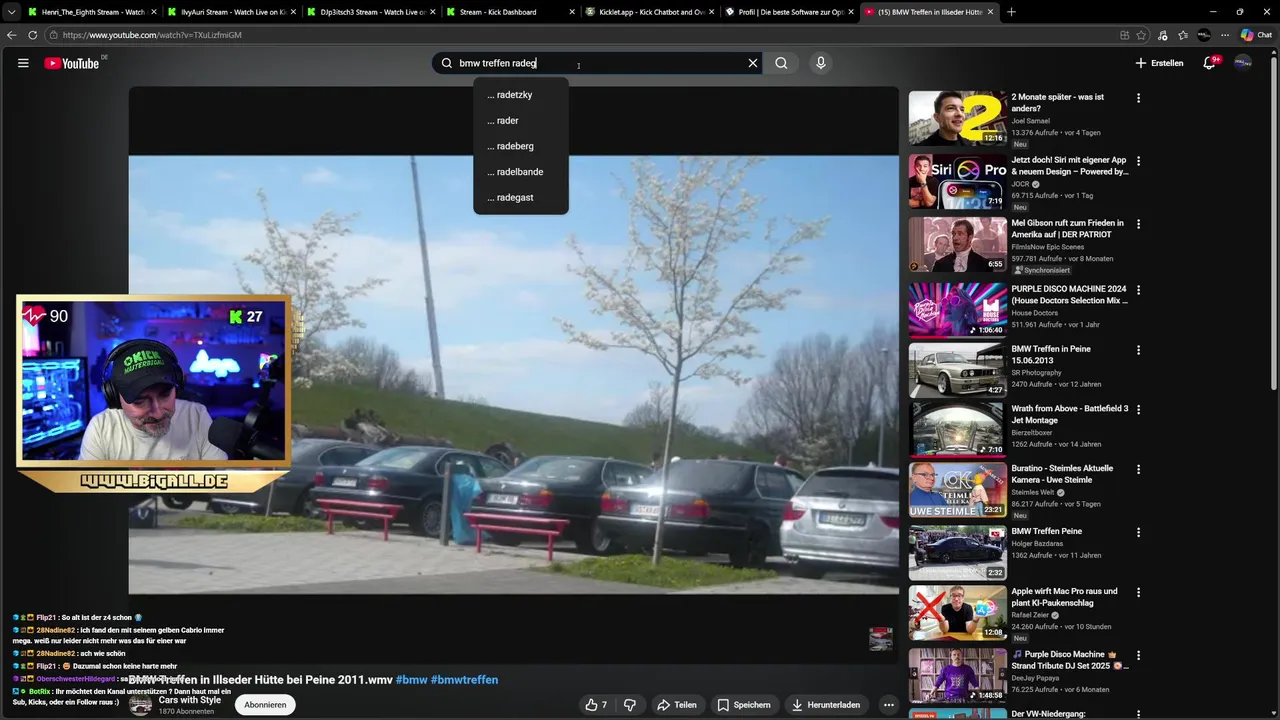The width and height of the screenshot is (1280, 720).
Task: Reload the page
Action: tap(33, 35)
